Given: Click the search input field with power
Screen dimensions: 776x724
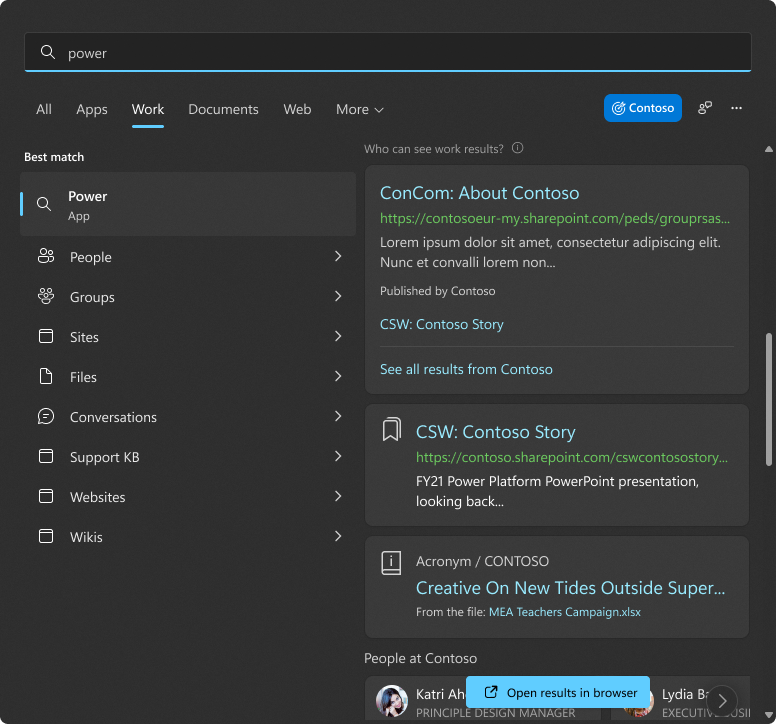Looking at the screenshot, I should (x=388, y=52).
